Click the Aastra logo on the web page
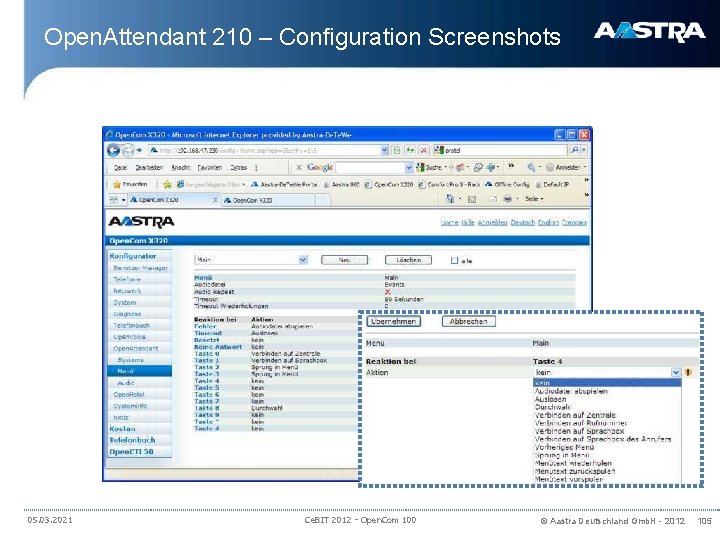 [141, 222]
